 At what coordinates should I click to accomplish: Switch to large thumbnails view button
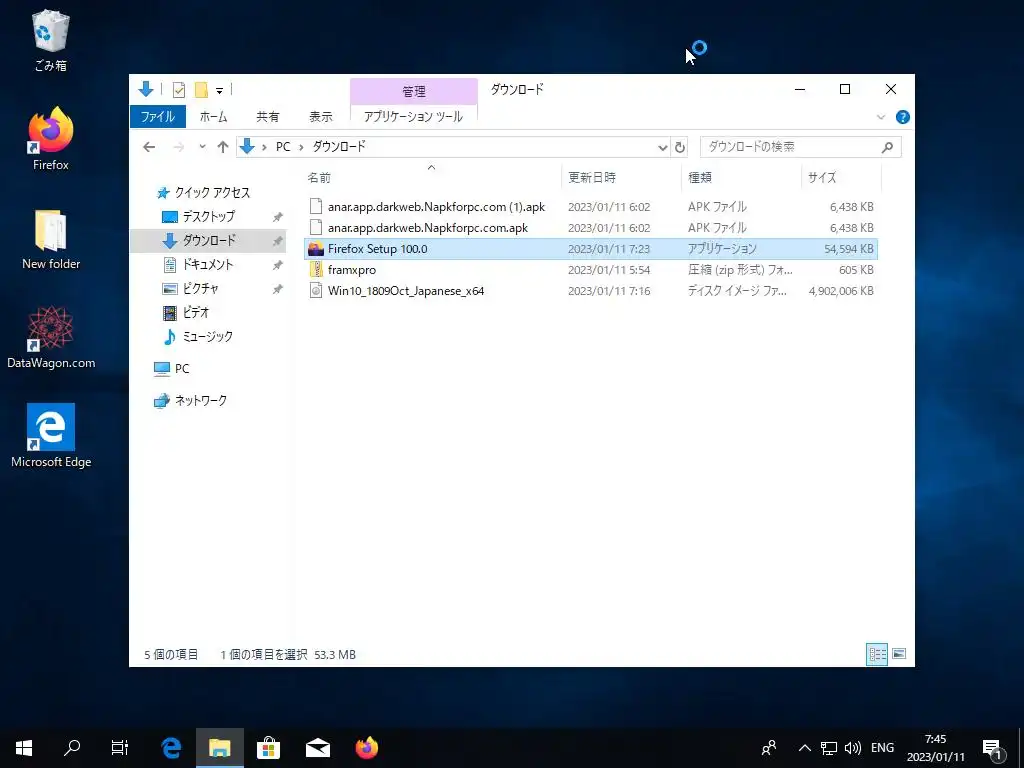coord(899,654)
